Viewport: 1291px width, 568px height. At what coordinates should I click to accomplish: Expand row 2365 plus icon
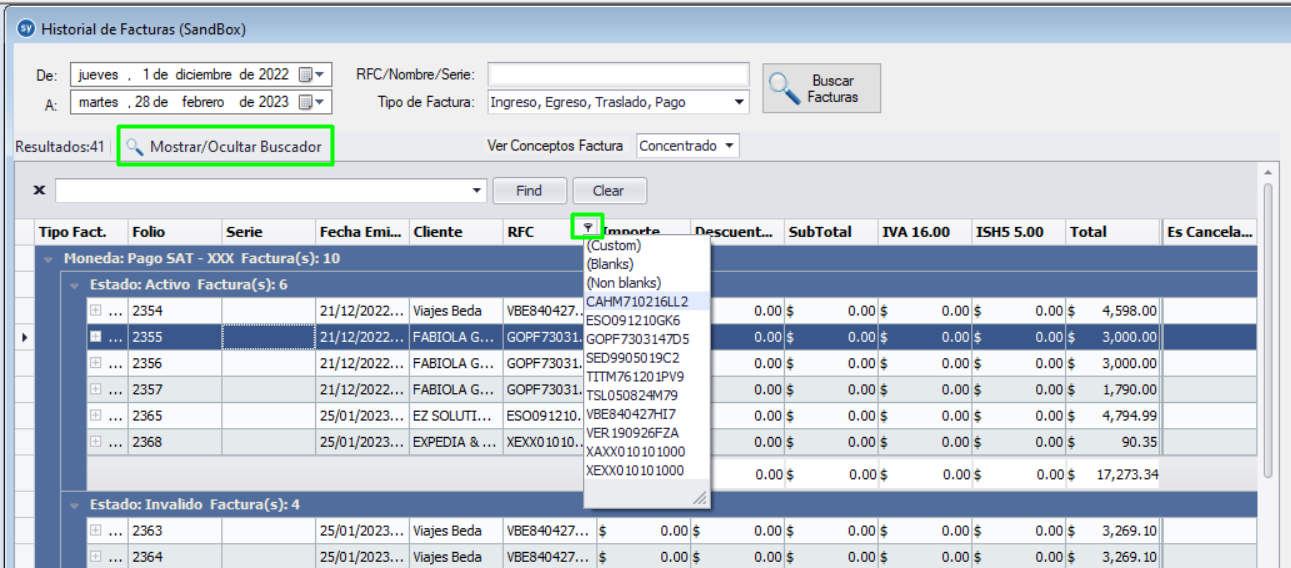pyautogui.click(x=96, y=415)
